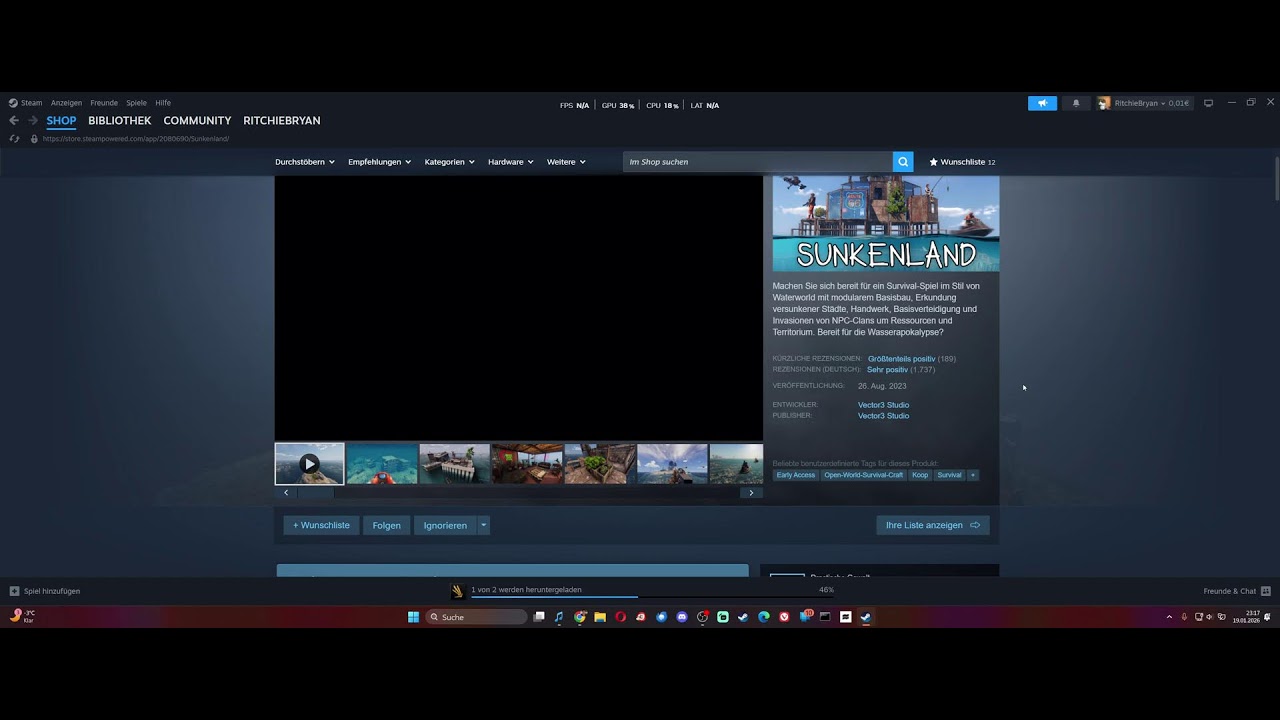Launch Opera browser from the taskbar

(x=620, y=617)
